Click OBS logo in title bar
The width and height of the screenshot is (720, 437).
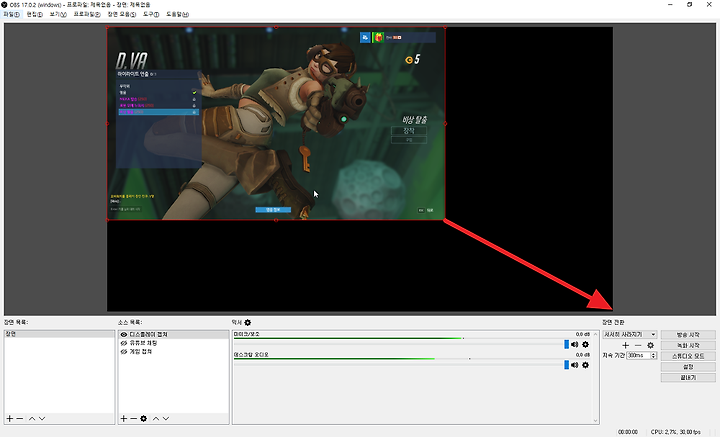pos(5,5)
